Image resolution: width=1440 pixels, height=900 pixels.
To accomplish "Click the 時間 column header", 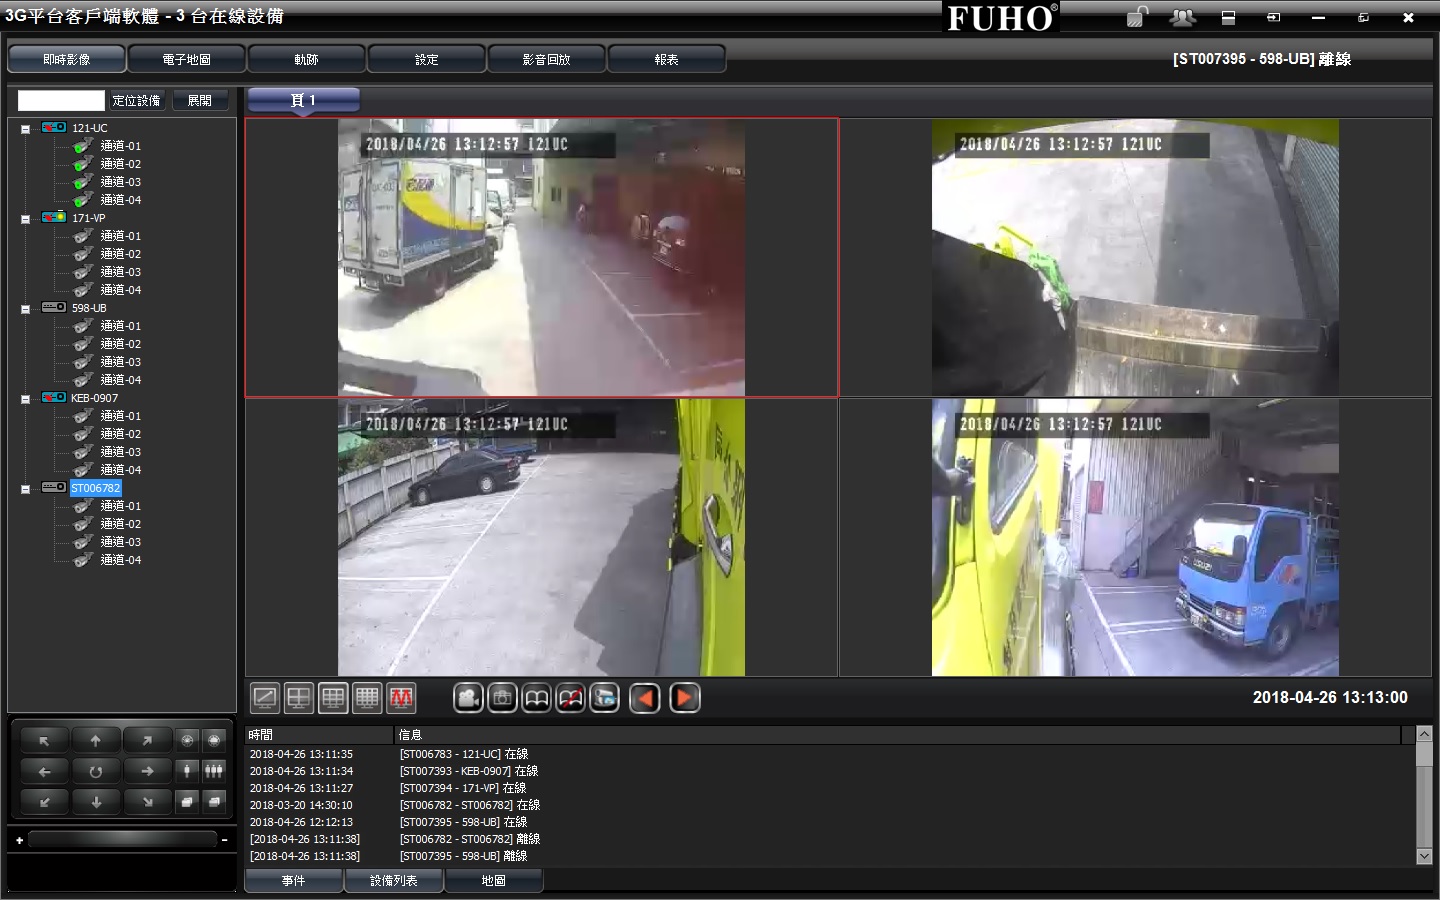I will [320, 735].
